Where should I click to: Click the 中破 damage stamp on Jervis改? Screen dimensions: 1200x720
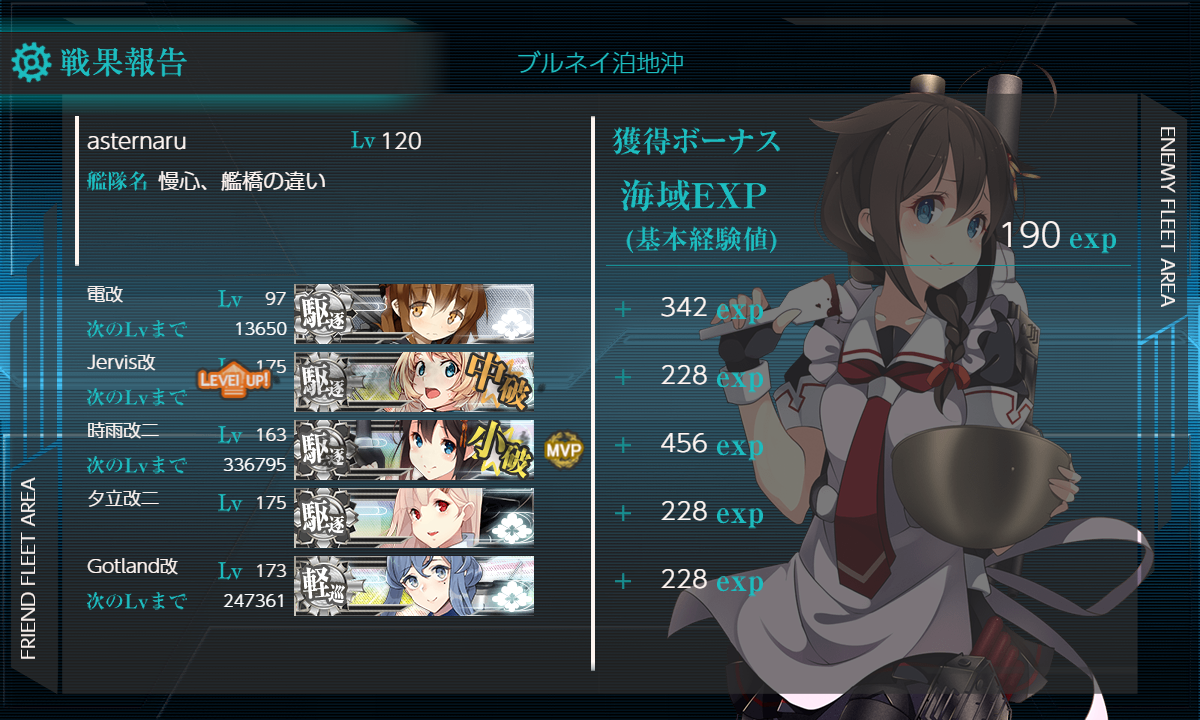coord(498,379)
